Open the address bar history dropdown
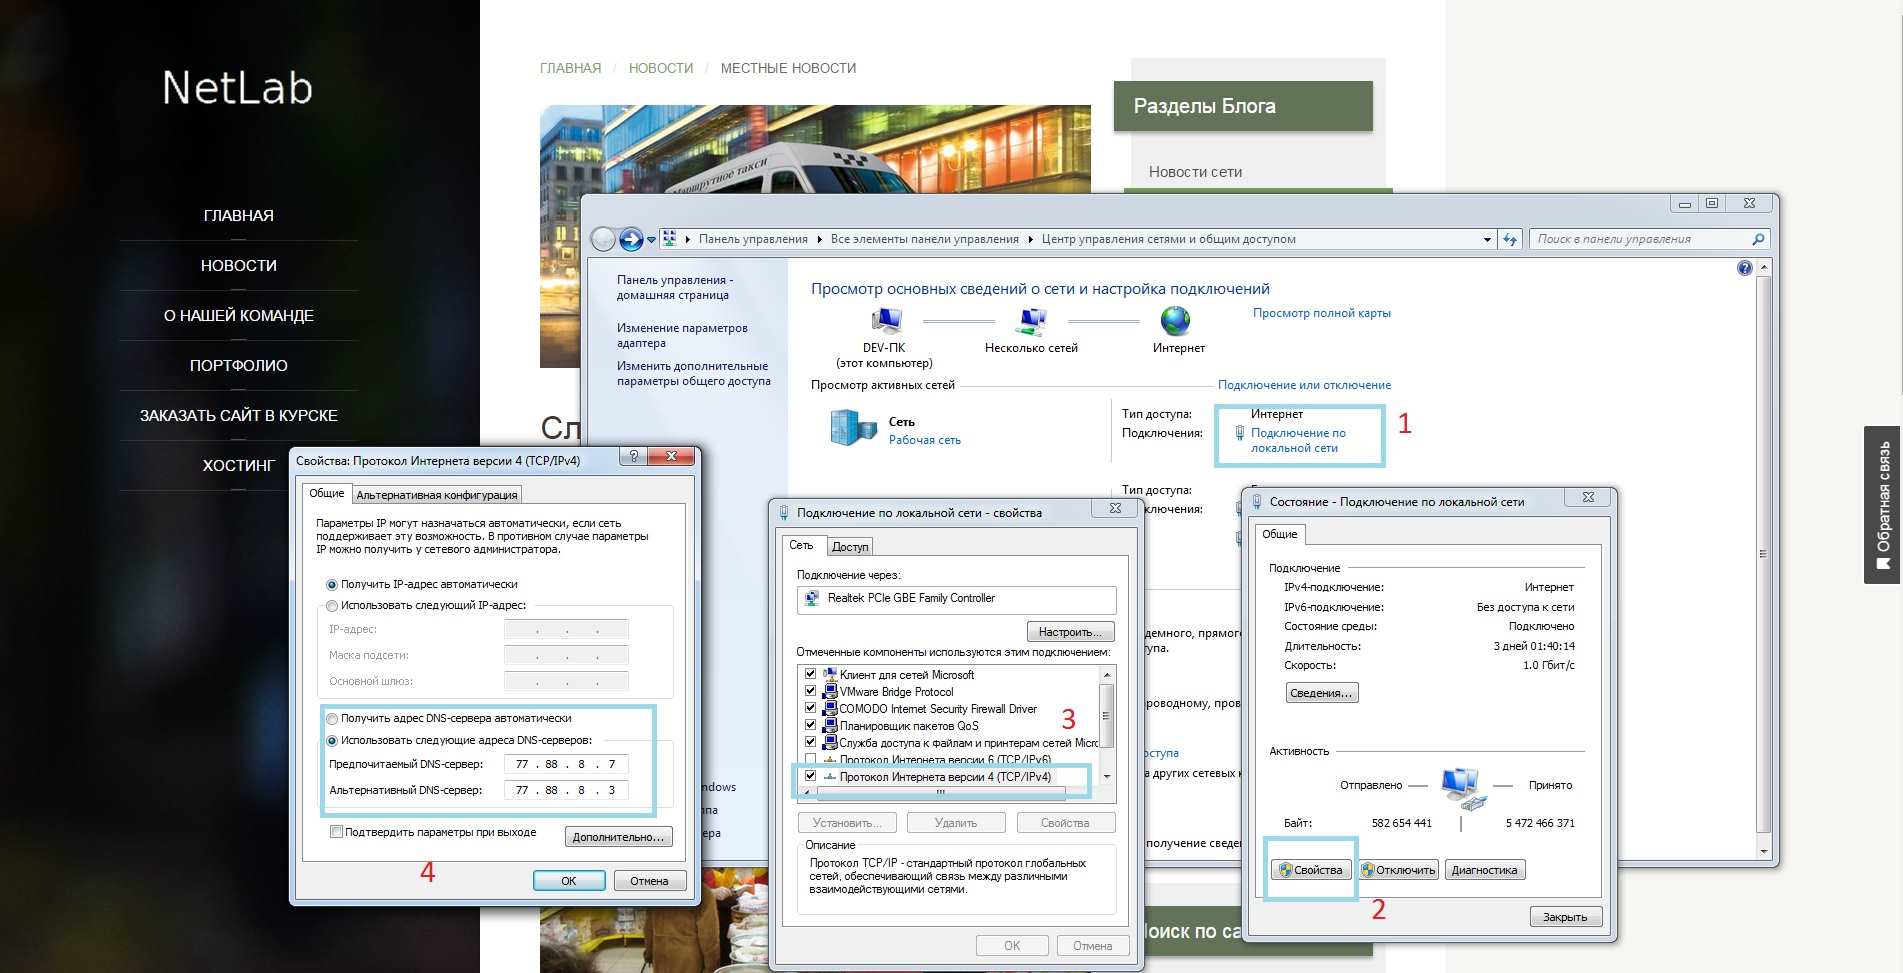The height and width of the screenshot is (973, 1903). (x=1487, y=239)
